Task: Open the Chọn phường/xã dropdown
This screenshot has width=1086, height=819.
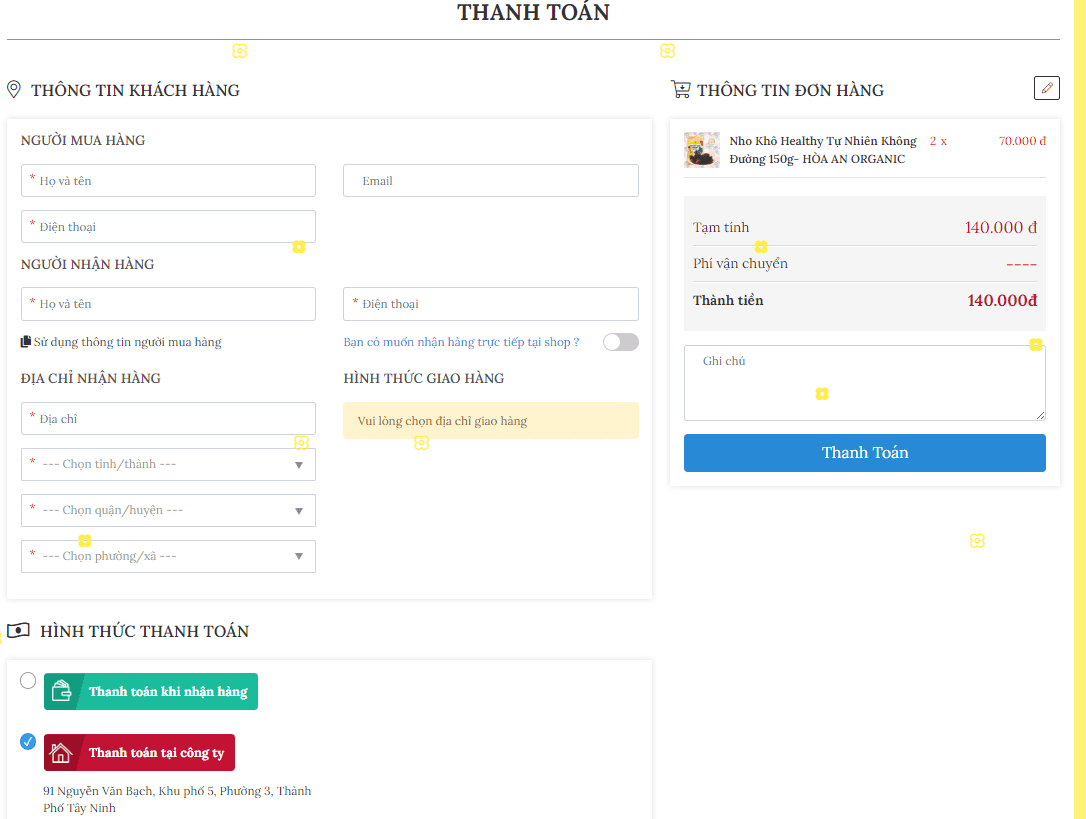Action: 168,556
